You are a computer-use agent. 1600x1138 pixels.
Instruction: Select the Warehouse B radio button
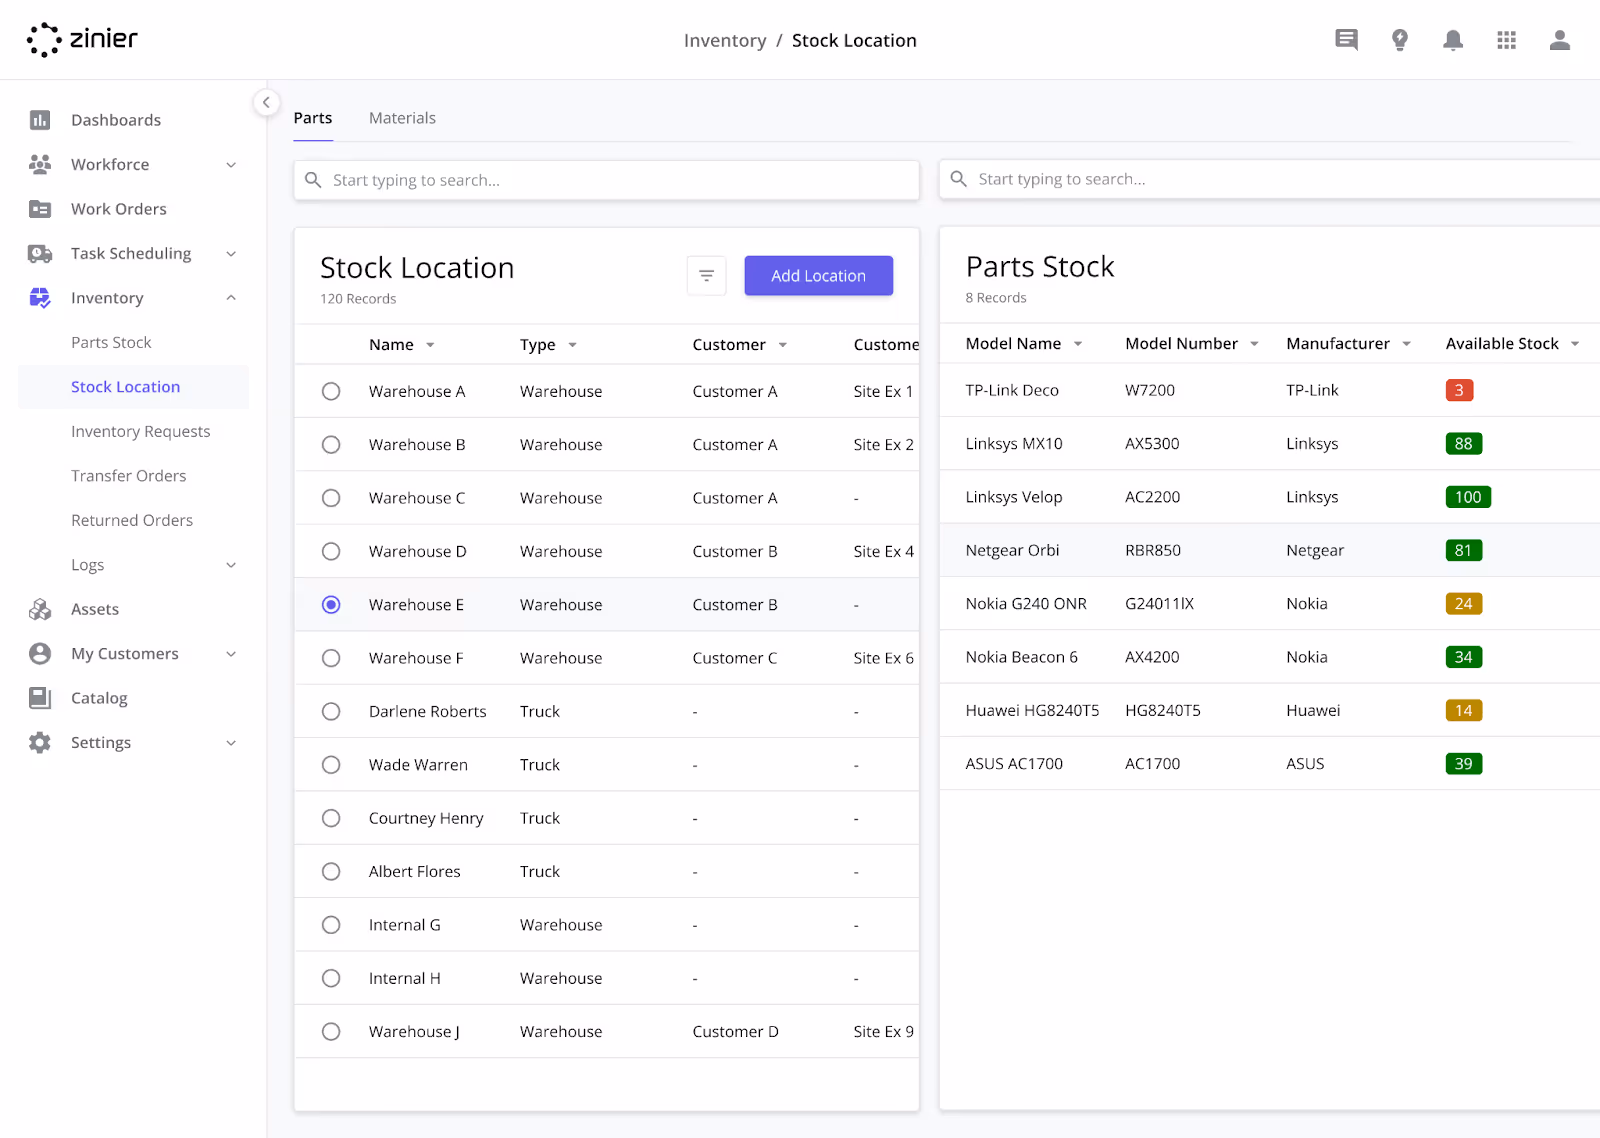(x=331, y=444)
